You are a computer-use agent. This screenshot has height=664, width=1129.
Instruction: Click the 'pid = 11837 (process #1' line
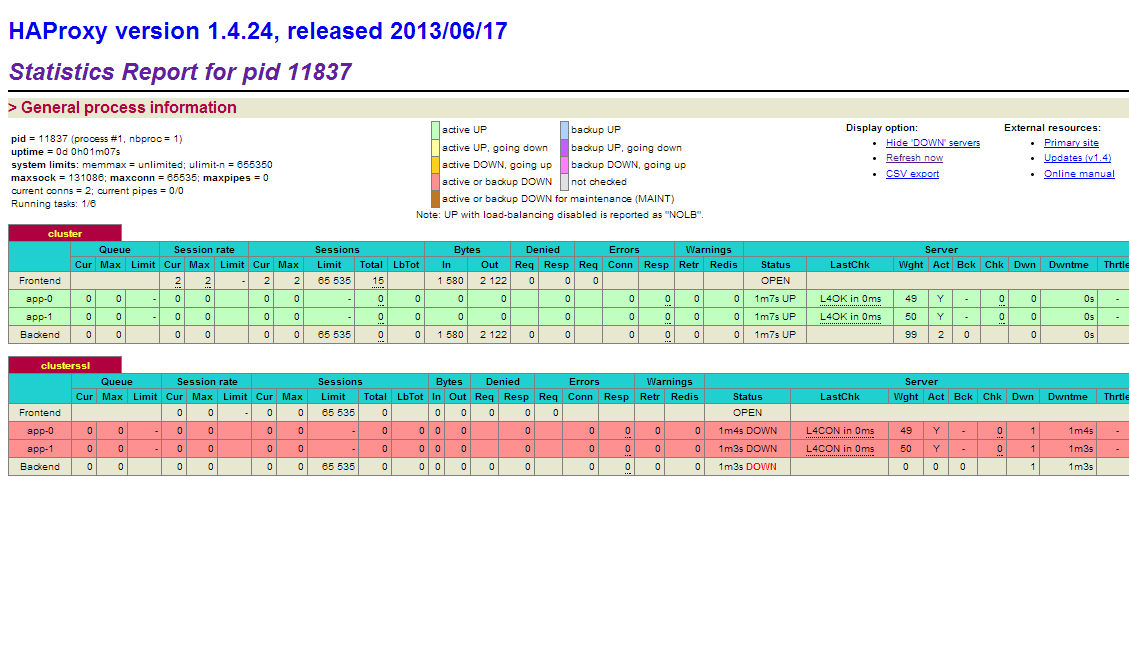(96, 139)
